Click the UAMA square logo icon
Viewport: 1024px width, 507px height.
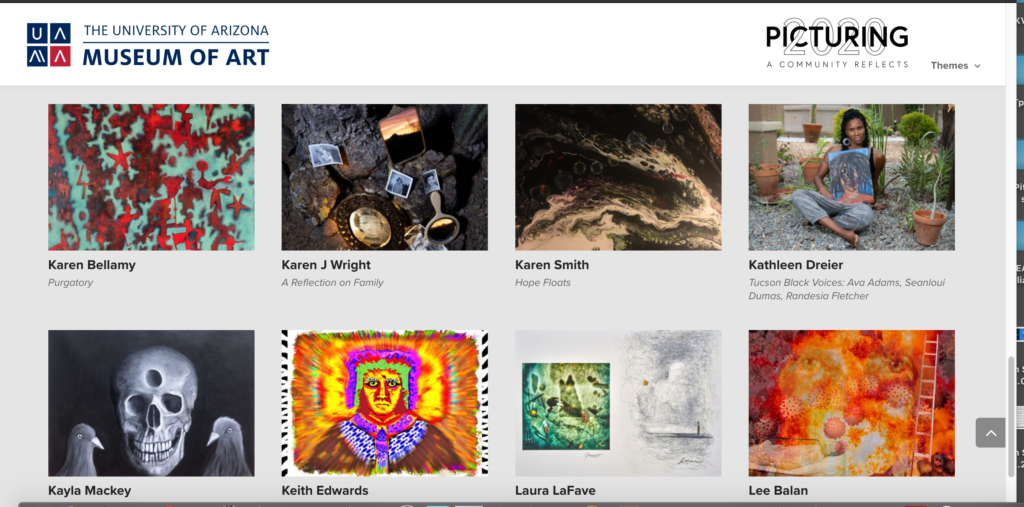click(48, 45)
